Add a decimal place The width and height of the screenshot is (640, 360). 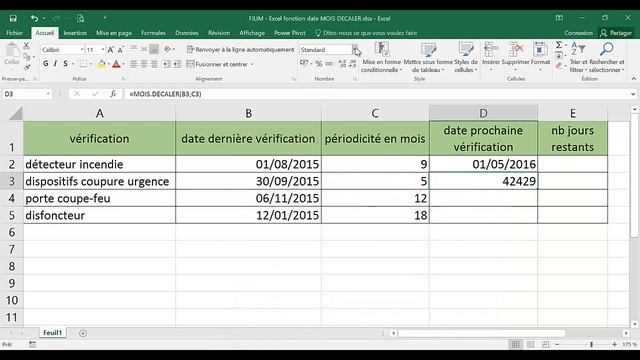click(x=342, y=64)
